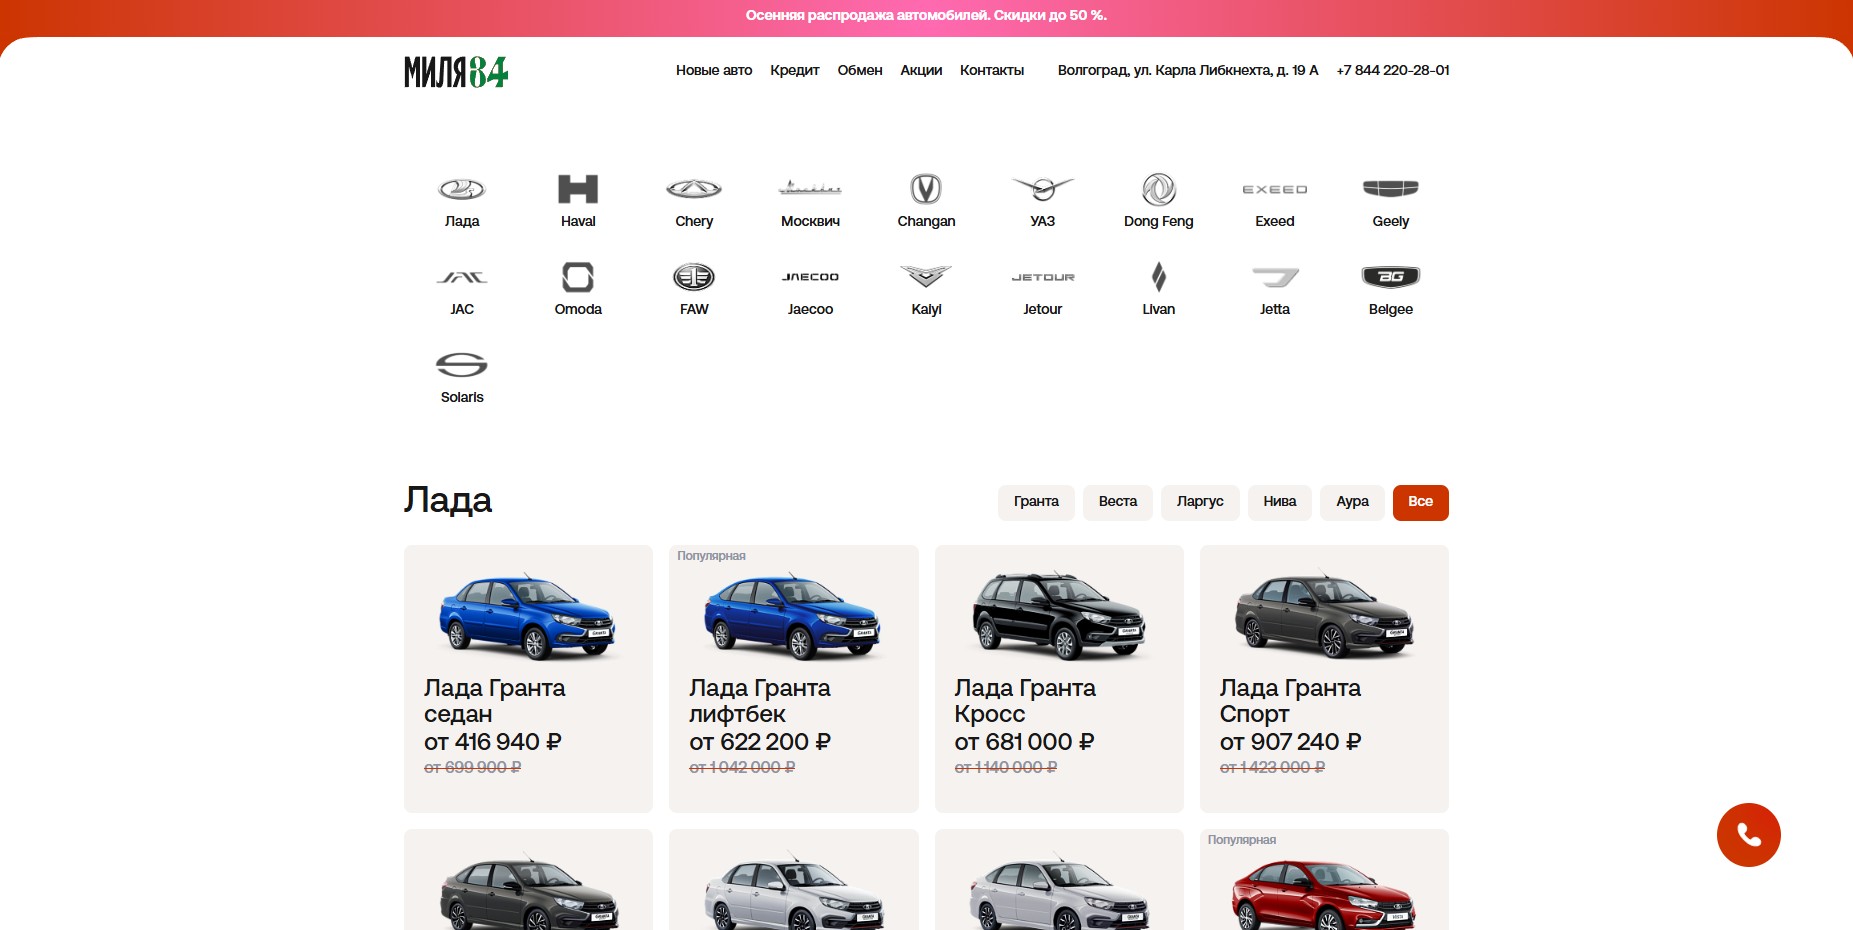Select the Changan brand logo

pyautogui.click(x=926, y=189)
